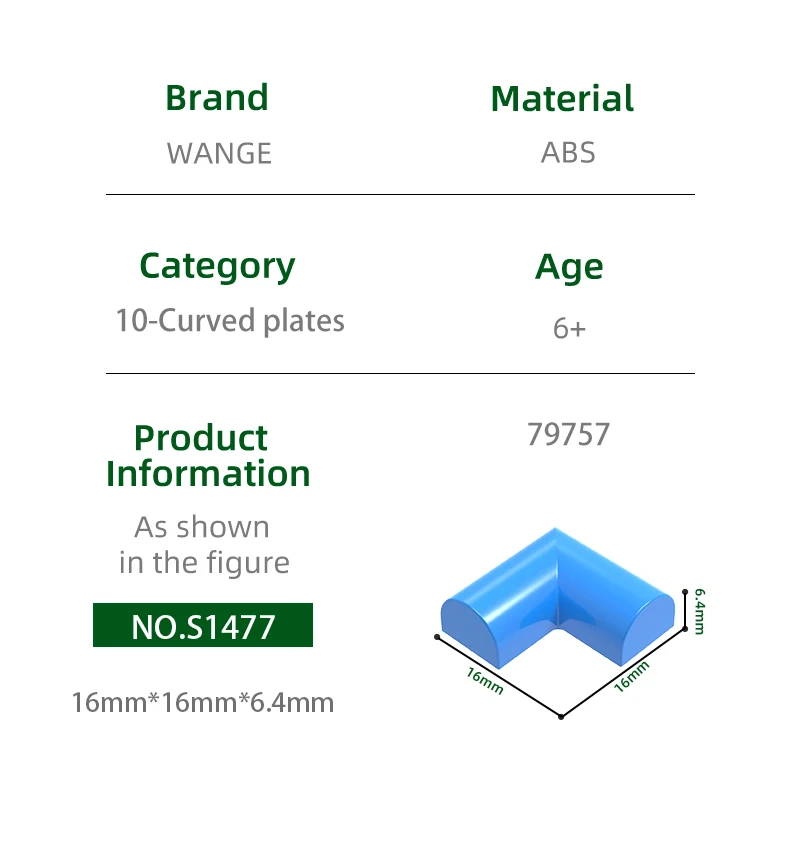Viewport: 800px width, 852px height.
Task: Open the 10-Curved plates category text
Action: point(230,321)
